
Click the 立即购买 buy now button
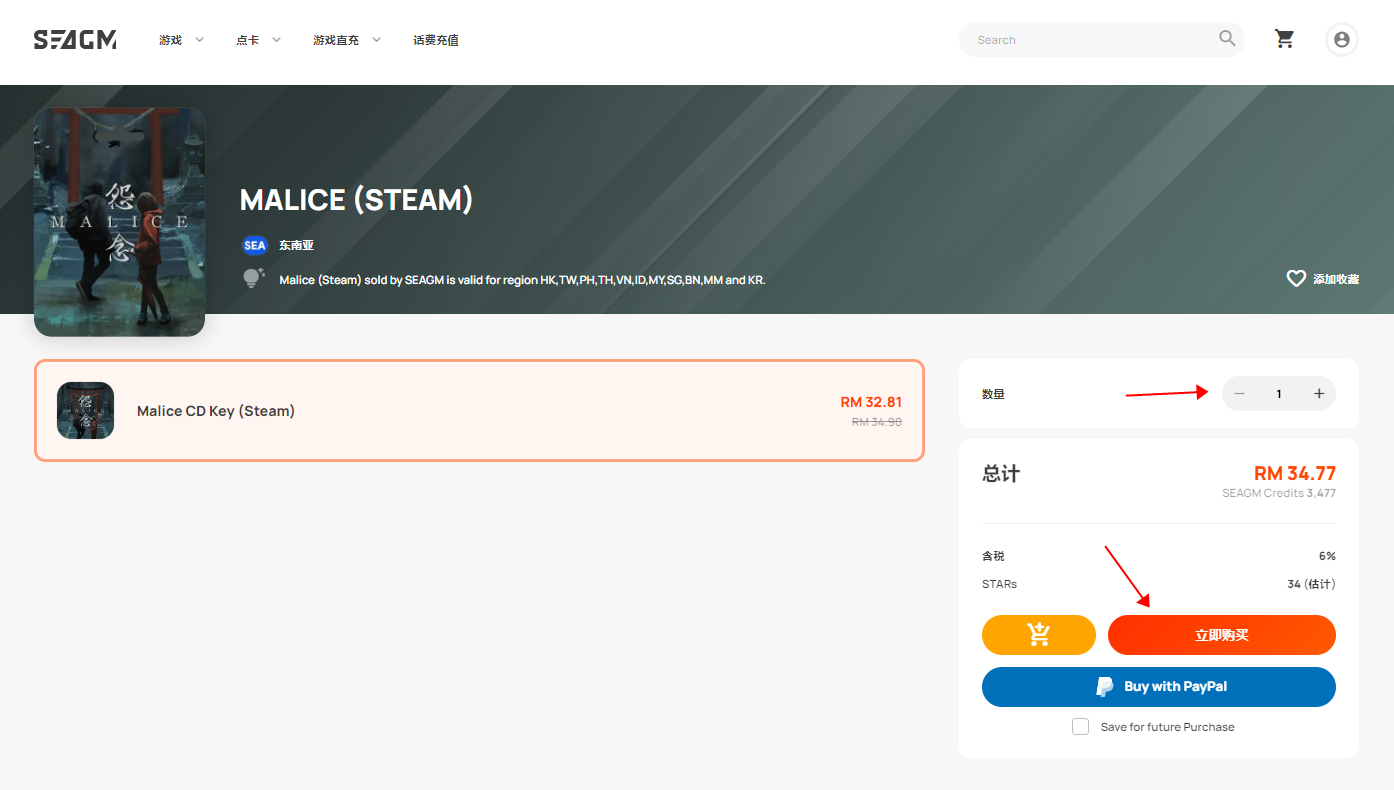pos(1222,635)
